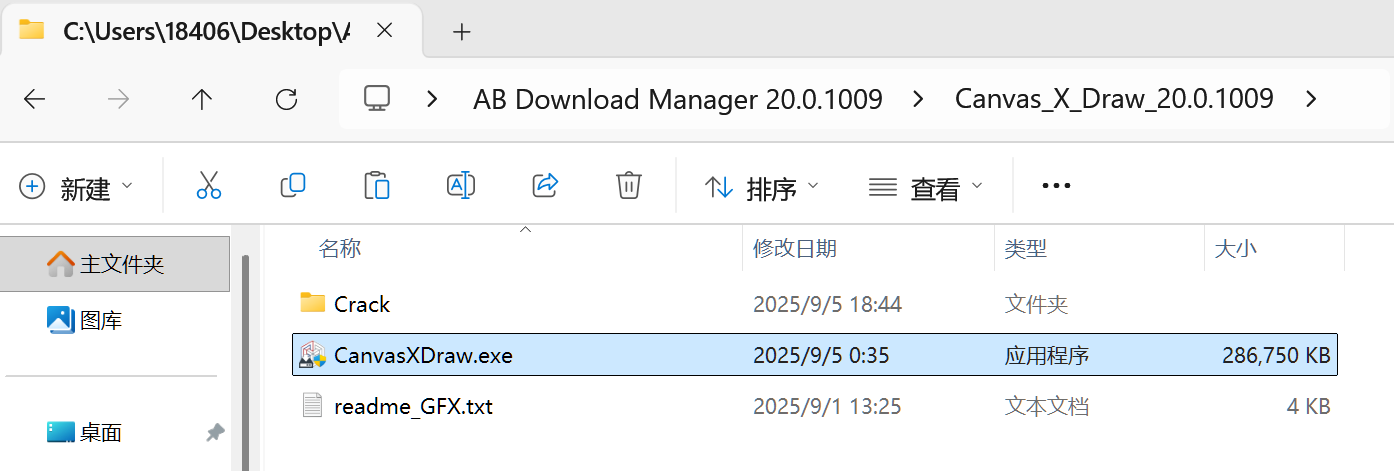Click the Cut scissors icon

(x=208, y=186)
